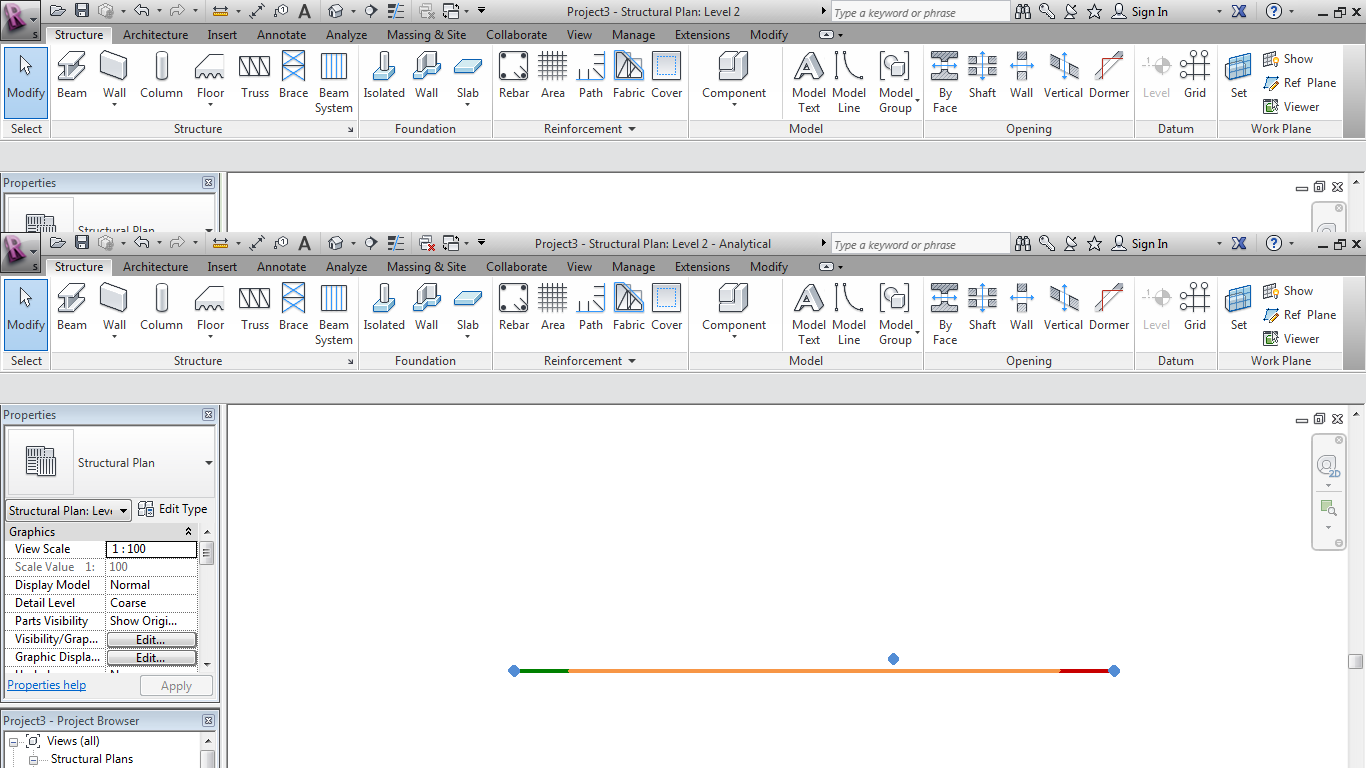Click the Edit Type button
1366x768 pixels.
173,509
